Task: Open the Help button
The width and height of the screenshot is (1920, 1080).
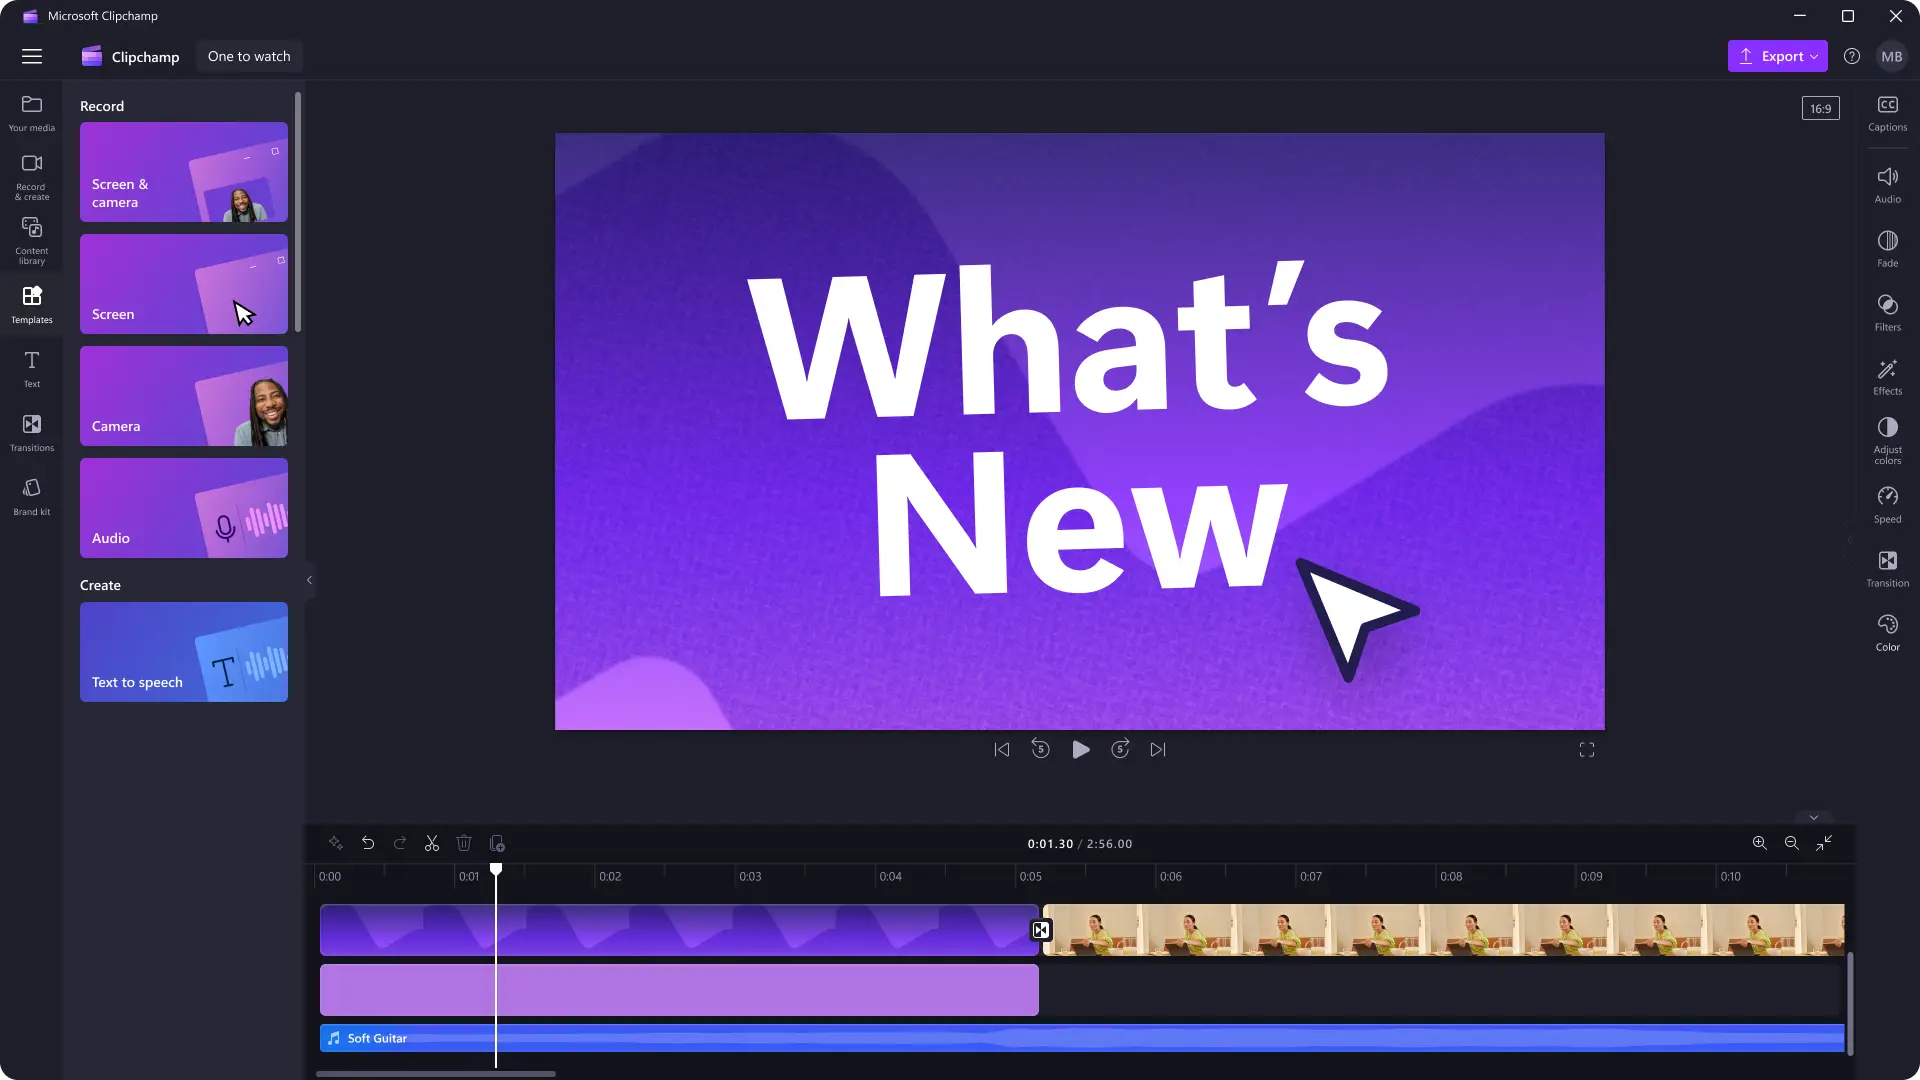Action: tap(1852, 56)
